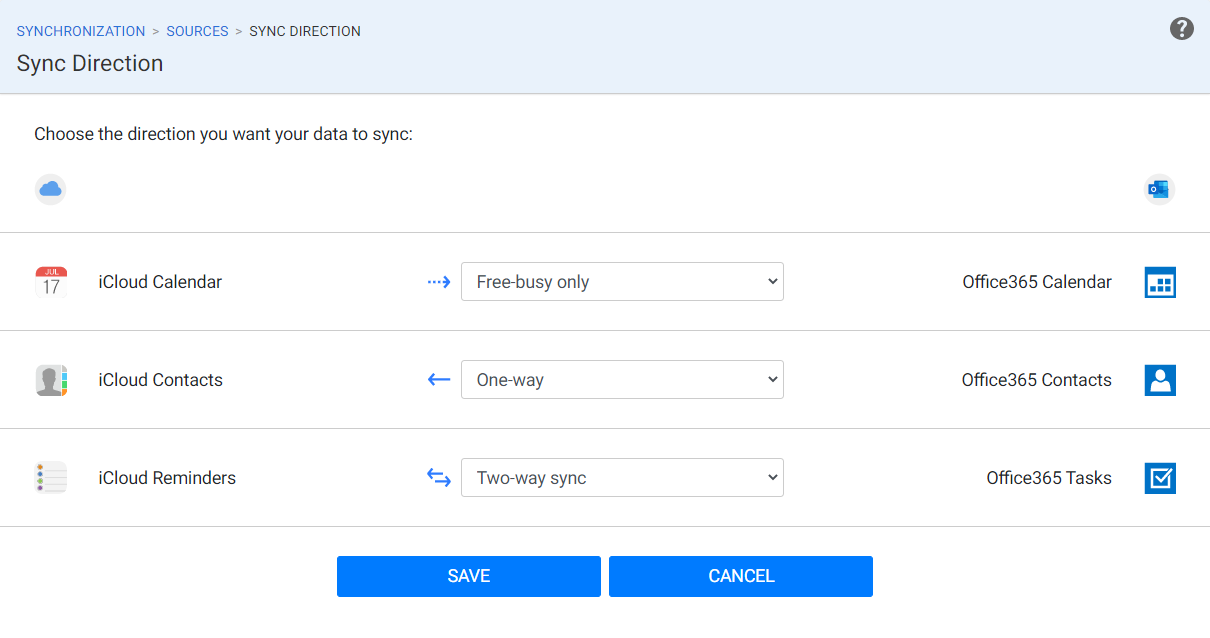The image size is (1210, 638).
Task: Click the iCloud Contacts icon
Action: [51, 380]
